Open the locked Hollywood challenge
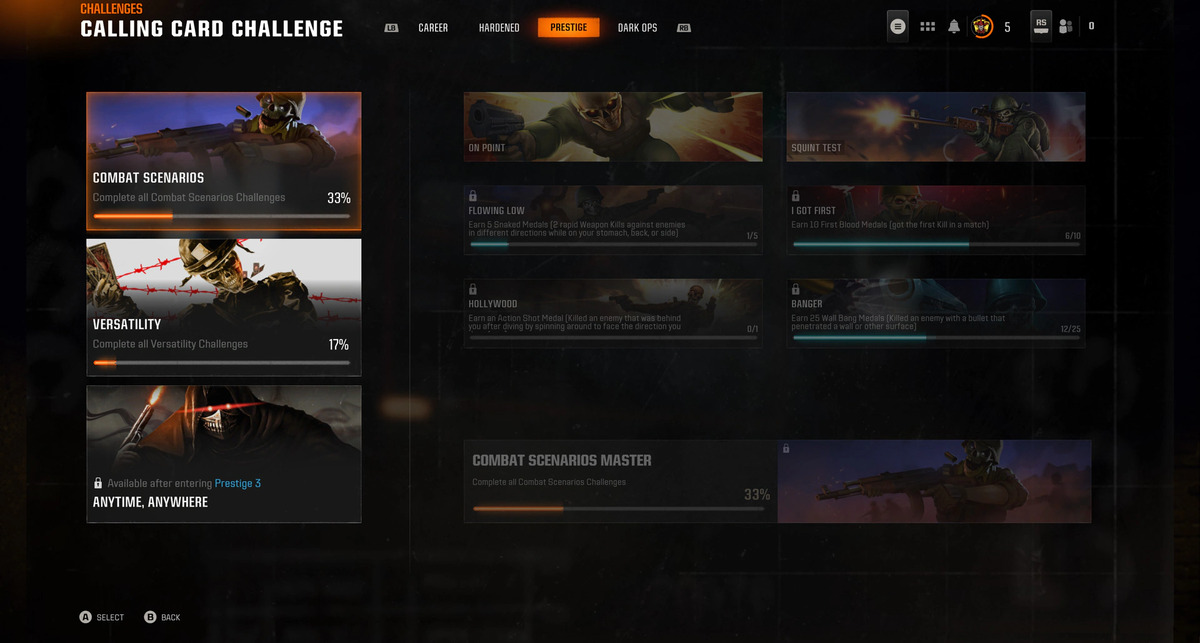 613,313
